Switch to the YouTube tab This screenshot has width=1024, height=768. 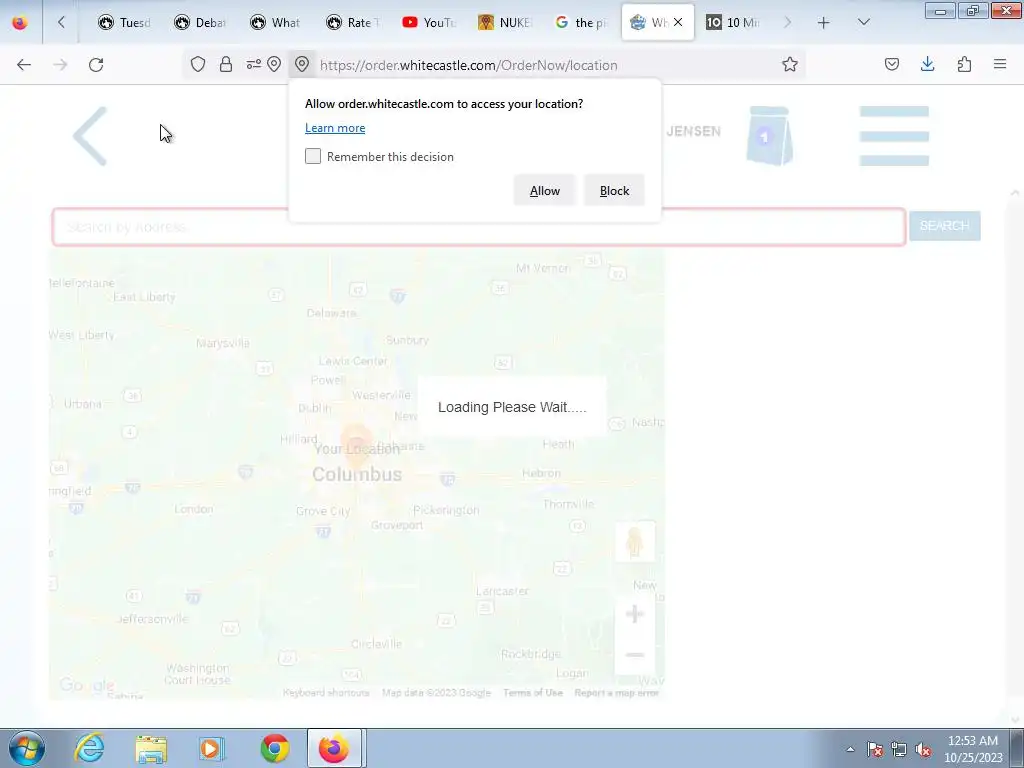[x=429, y=22]
